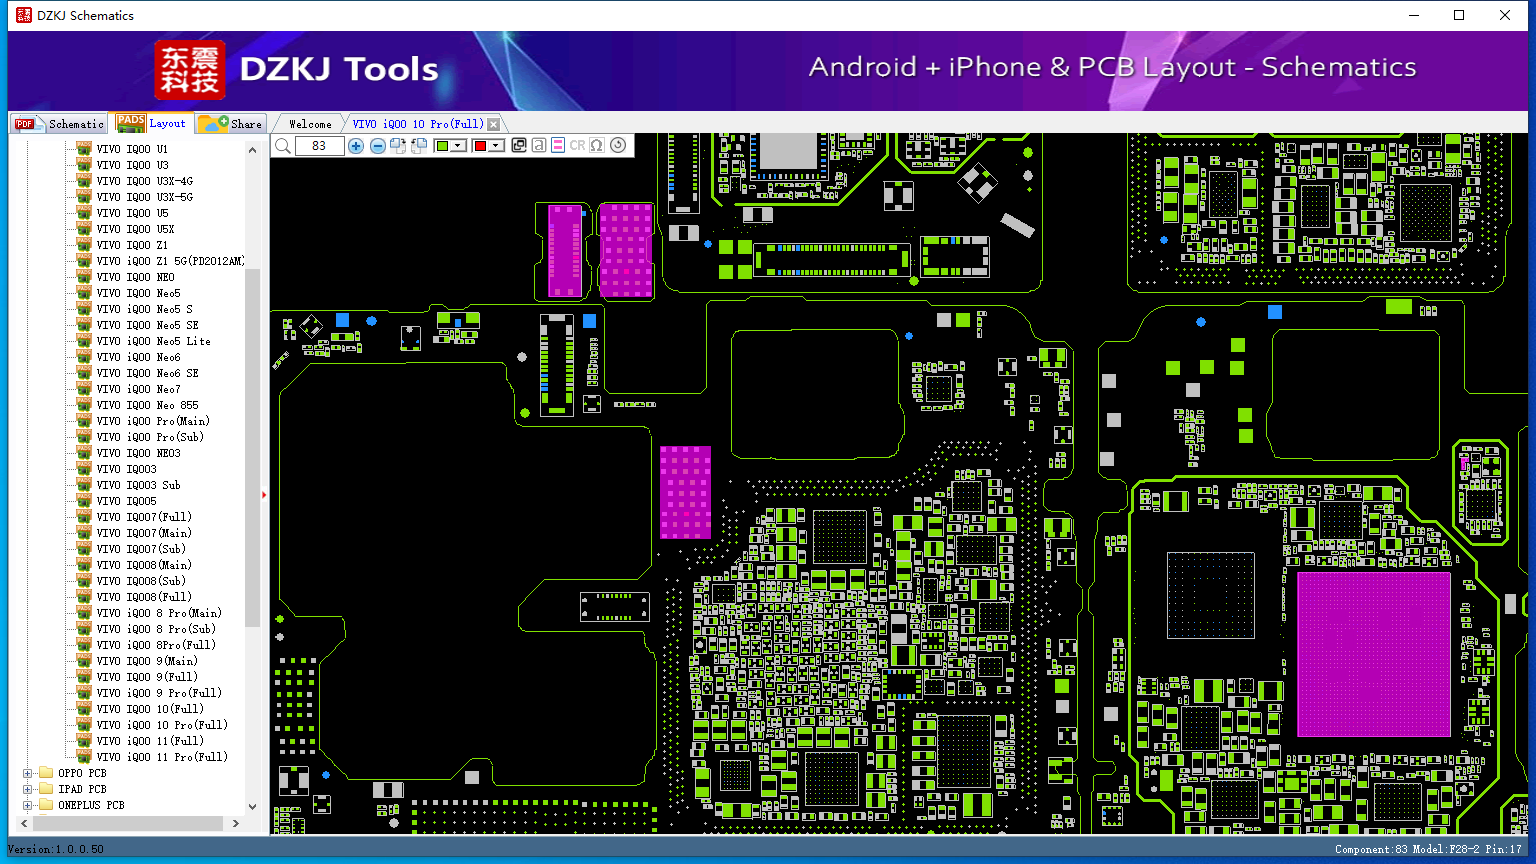Zoom in with the blue plus button

[x=356, y=146]
